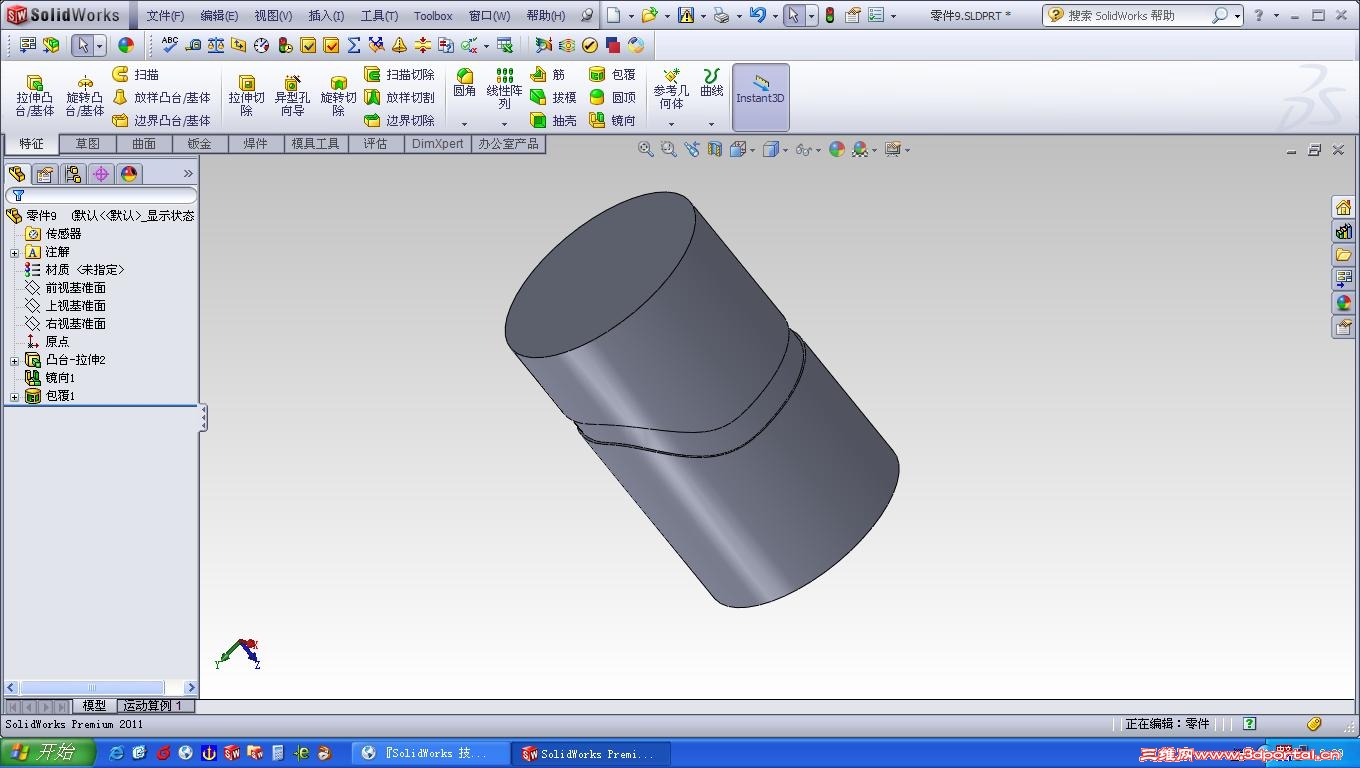This screenshot has width=1360, height=768.
Task: Switch to the 运动算例 1 tab
Action: click(x=155, y=706)
